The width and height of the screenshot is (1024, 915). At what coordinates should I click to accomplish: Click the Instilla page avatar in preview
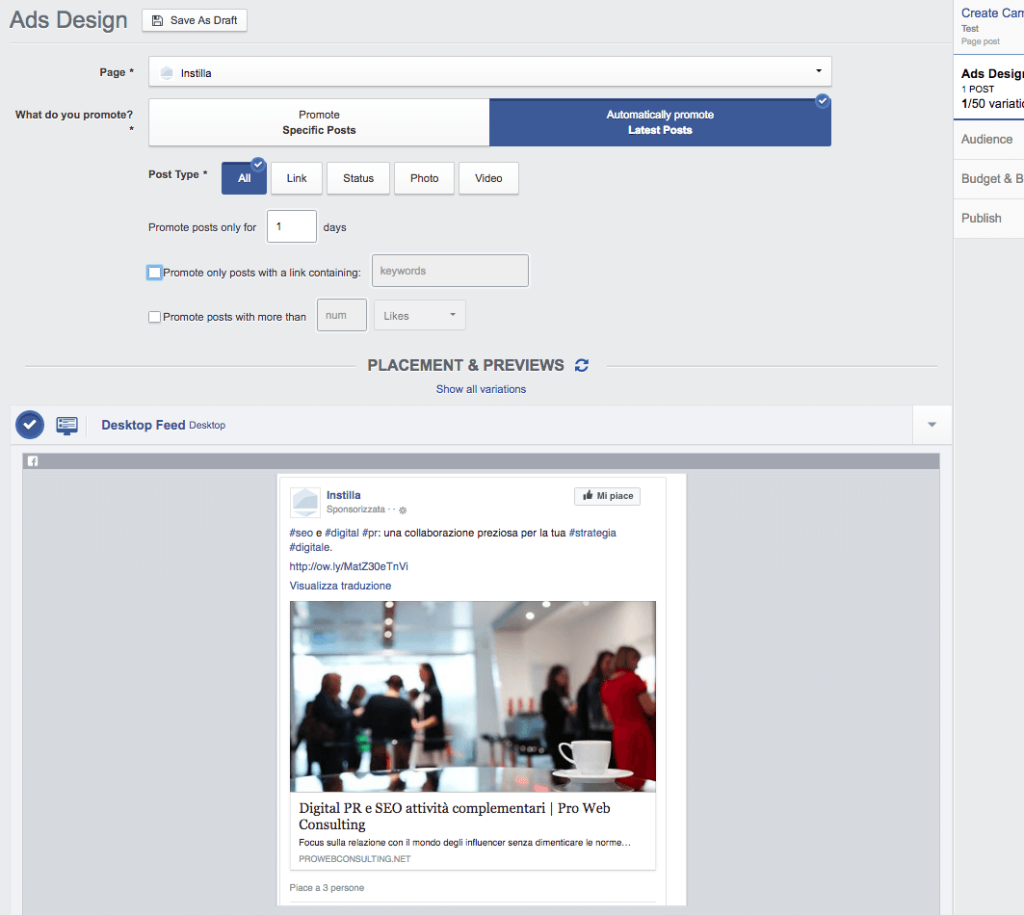[x=305, y=502]
